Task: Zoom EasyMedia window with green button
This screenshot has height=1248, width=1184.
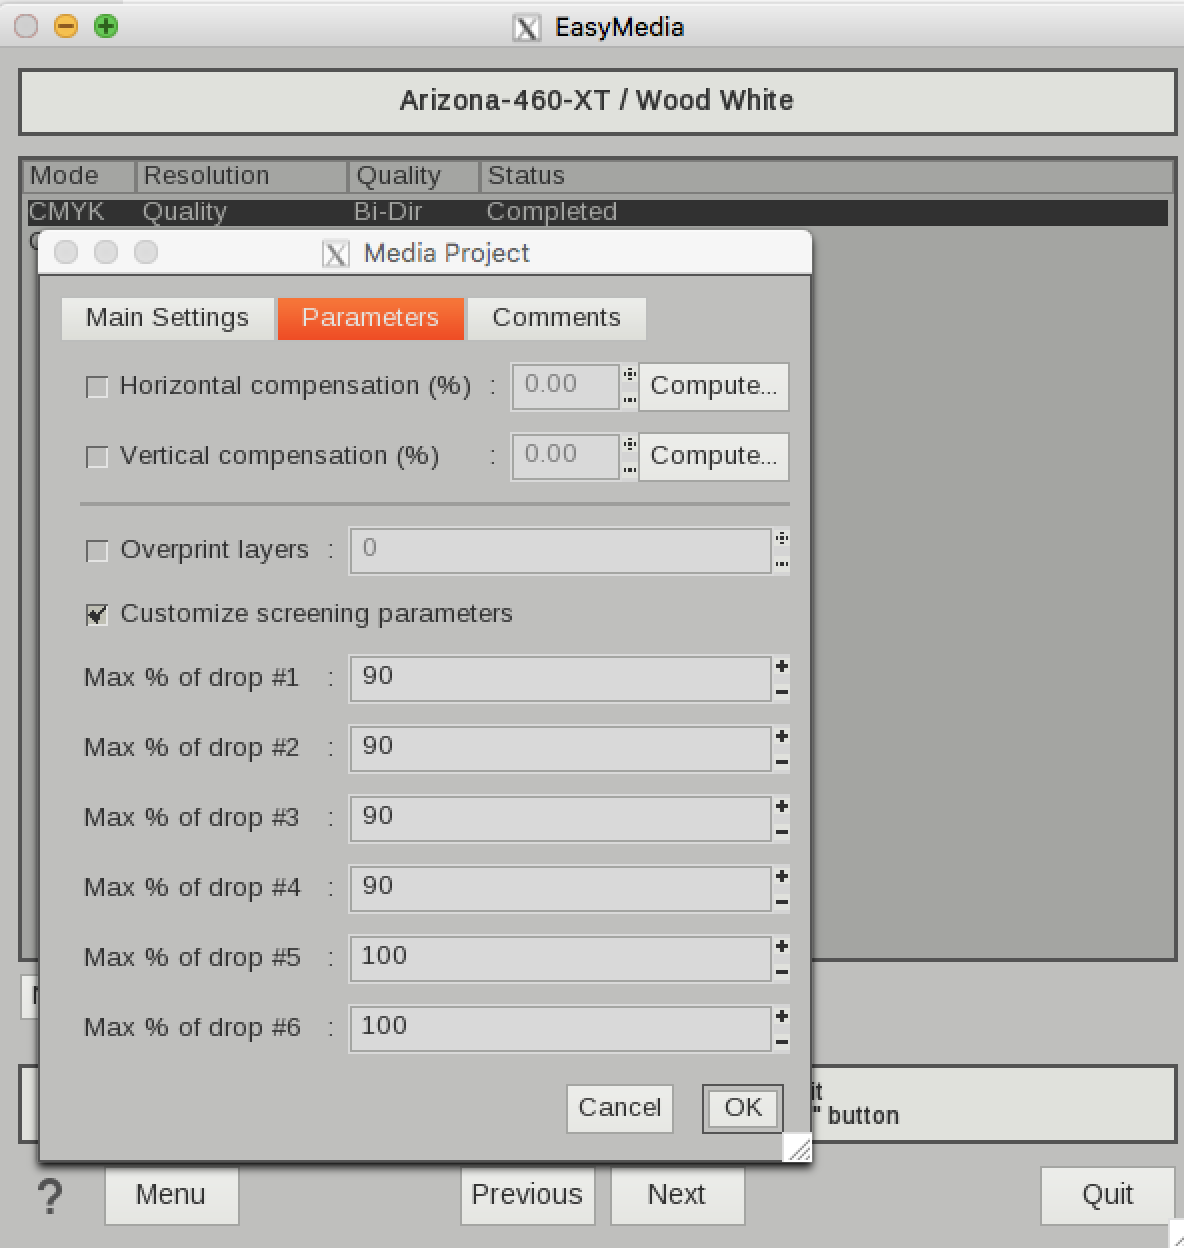Action: point(106,26)
